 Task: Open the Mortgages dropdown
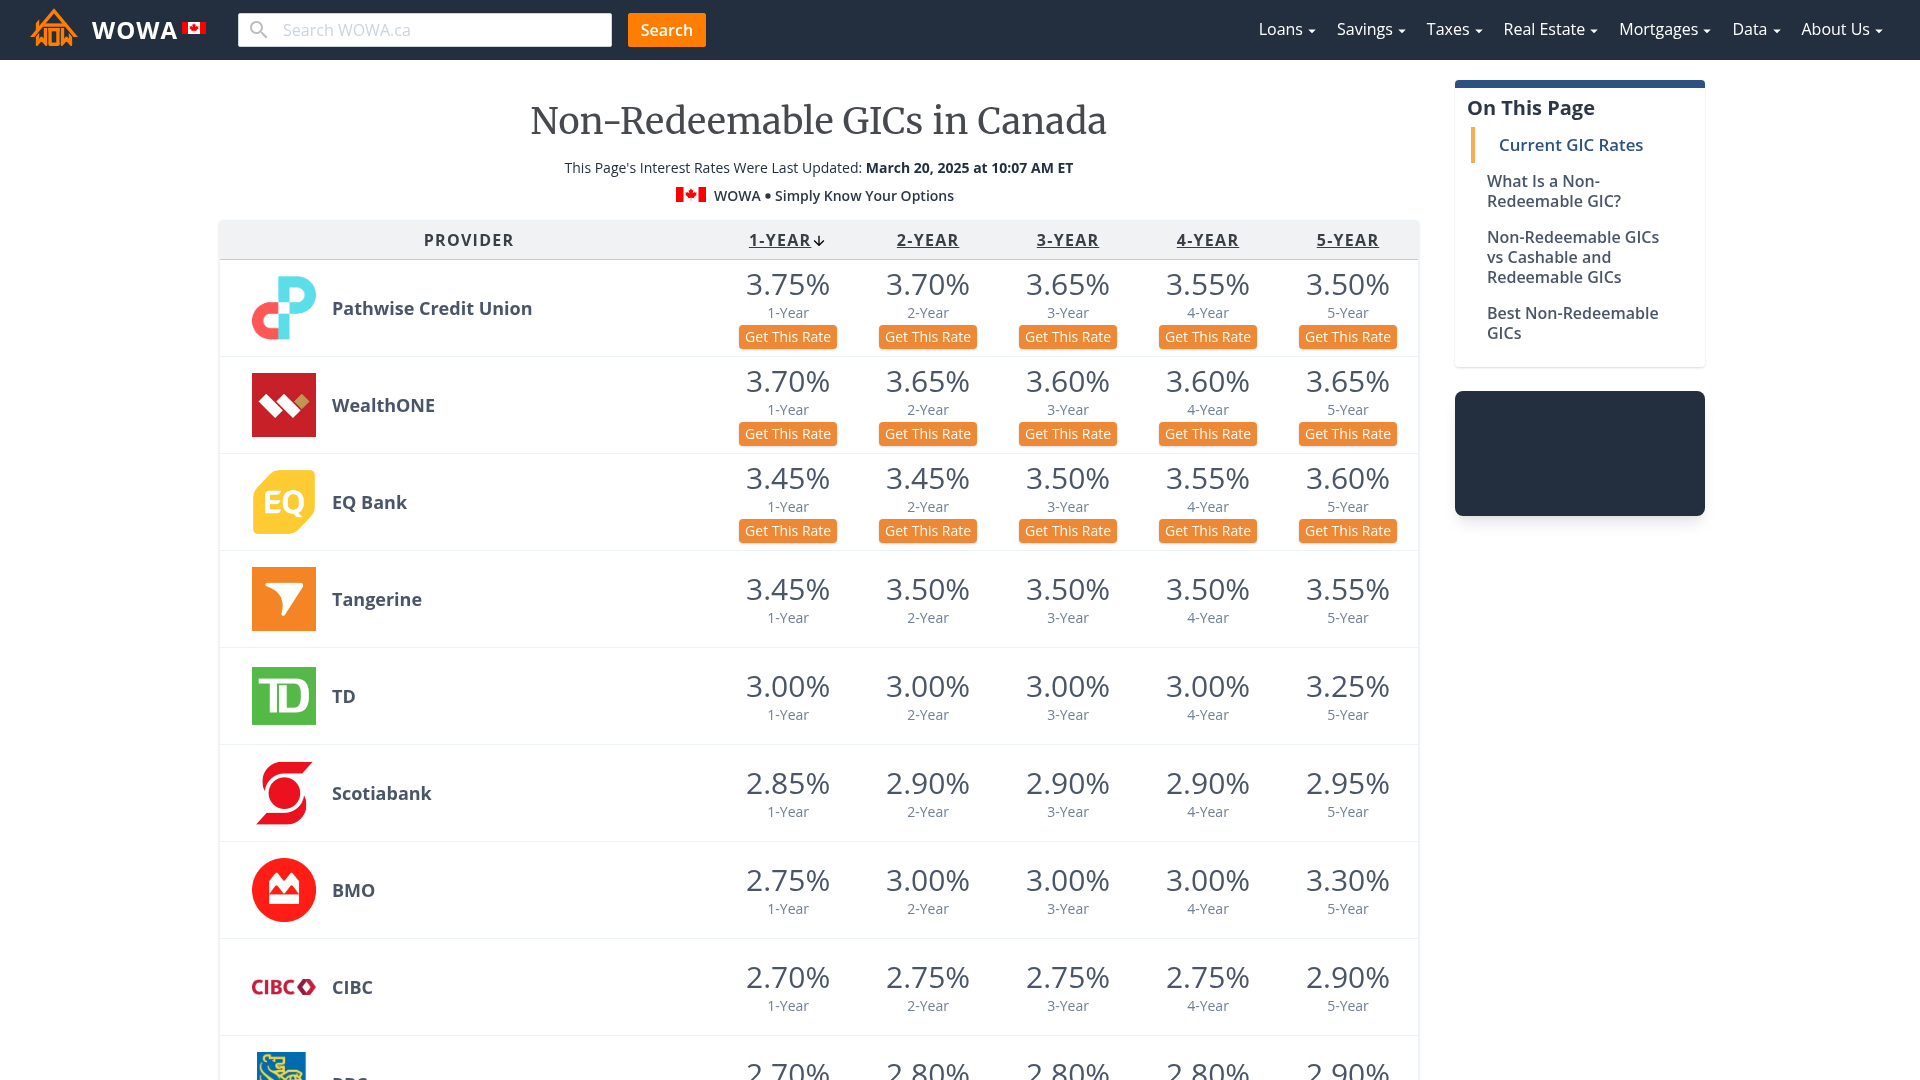[x=1665, y=30]
